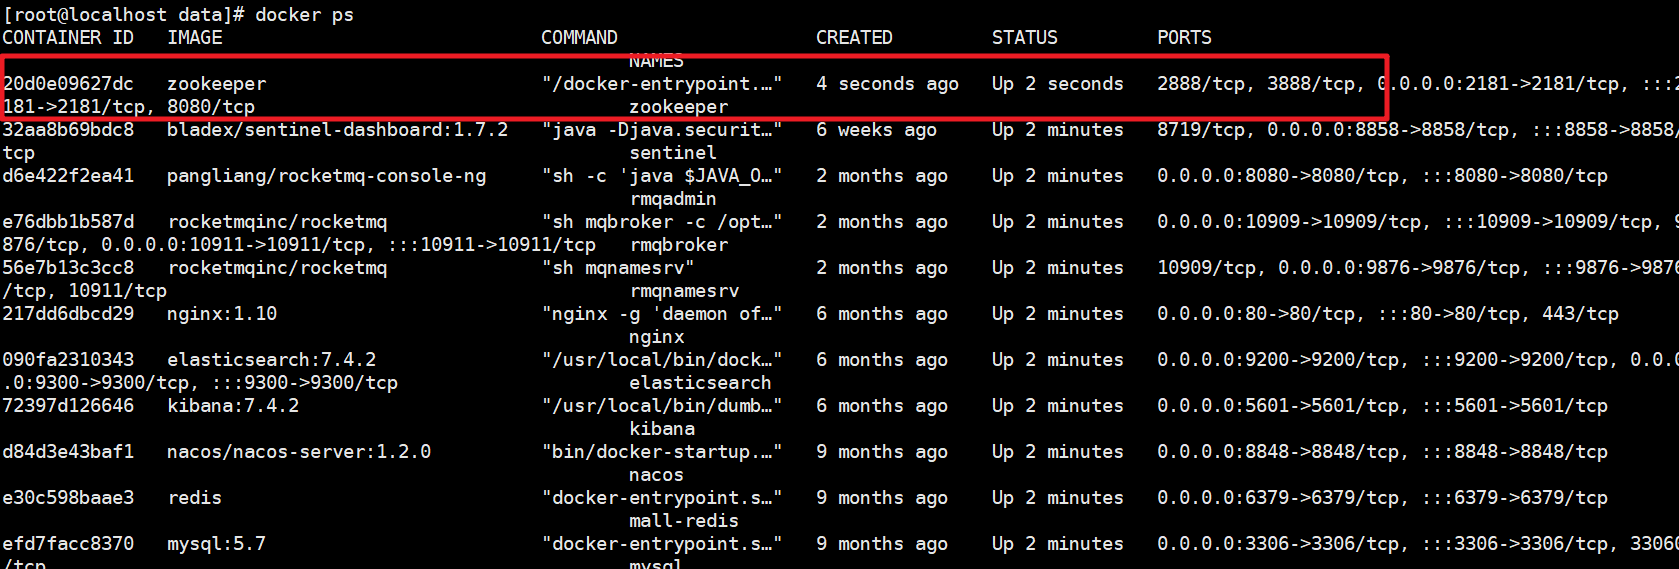Click the container name elasticsearch
This screenshot has height=569, width=1679.
pyautogui.click(x=700, y=383)
